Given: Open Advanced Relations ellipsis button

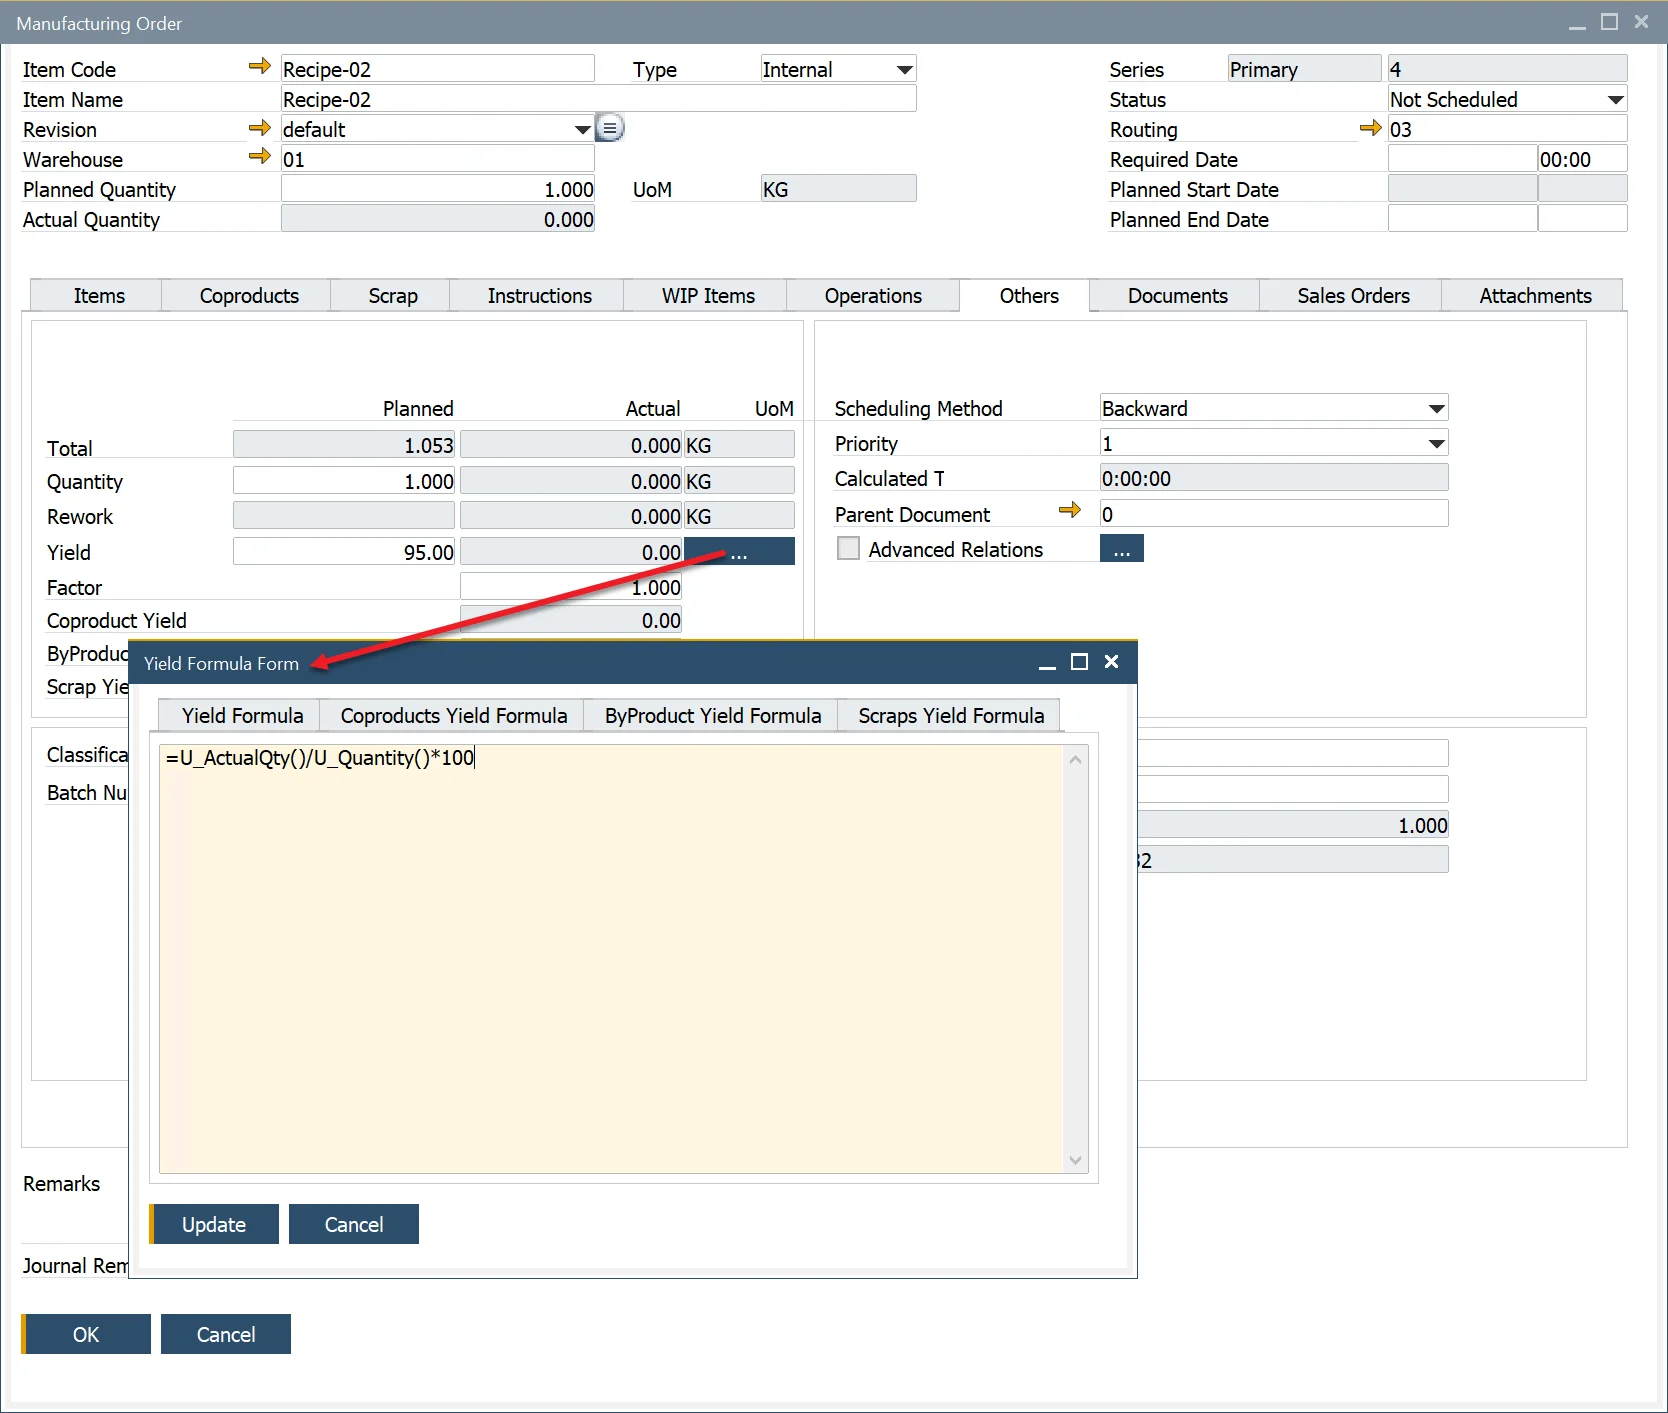Looking at the screenshot, I should tap(1121, 549).
